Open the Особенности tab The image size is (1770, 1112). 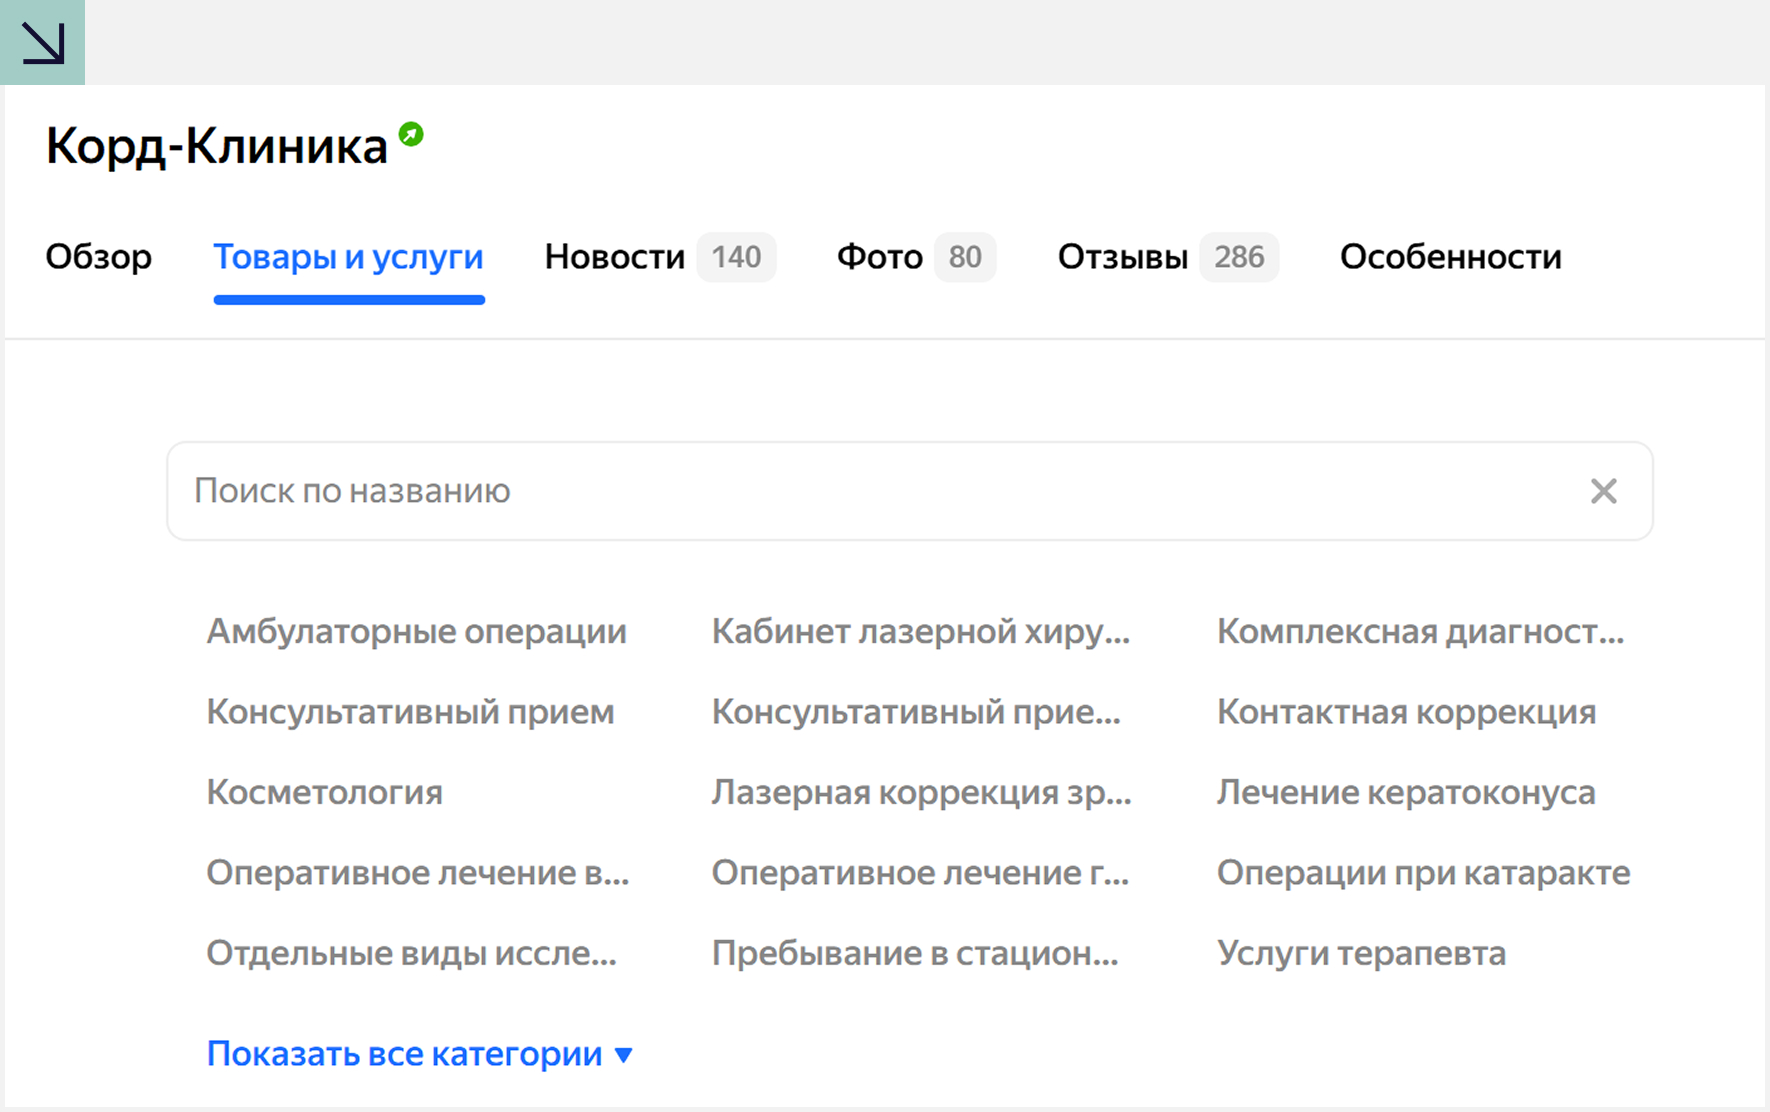click(1450, 257)
